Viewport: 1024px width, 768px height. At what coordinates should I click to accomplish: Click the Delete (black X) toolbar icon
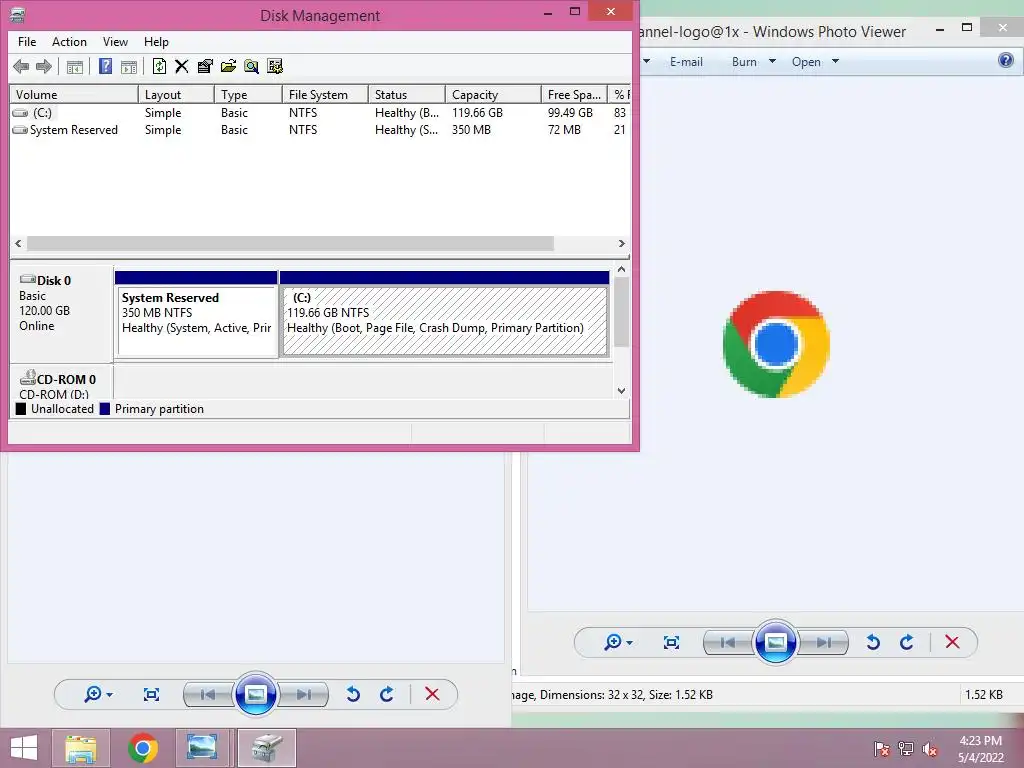pos(182,66)
